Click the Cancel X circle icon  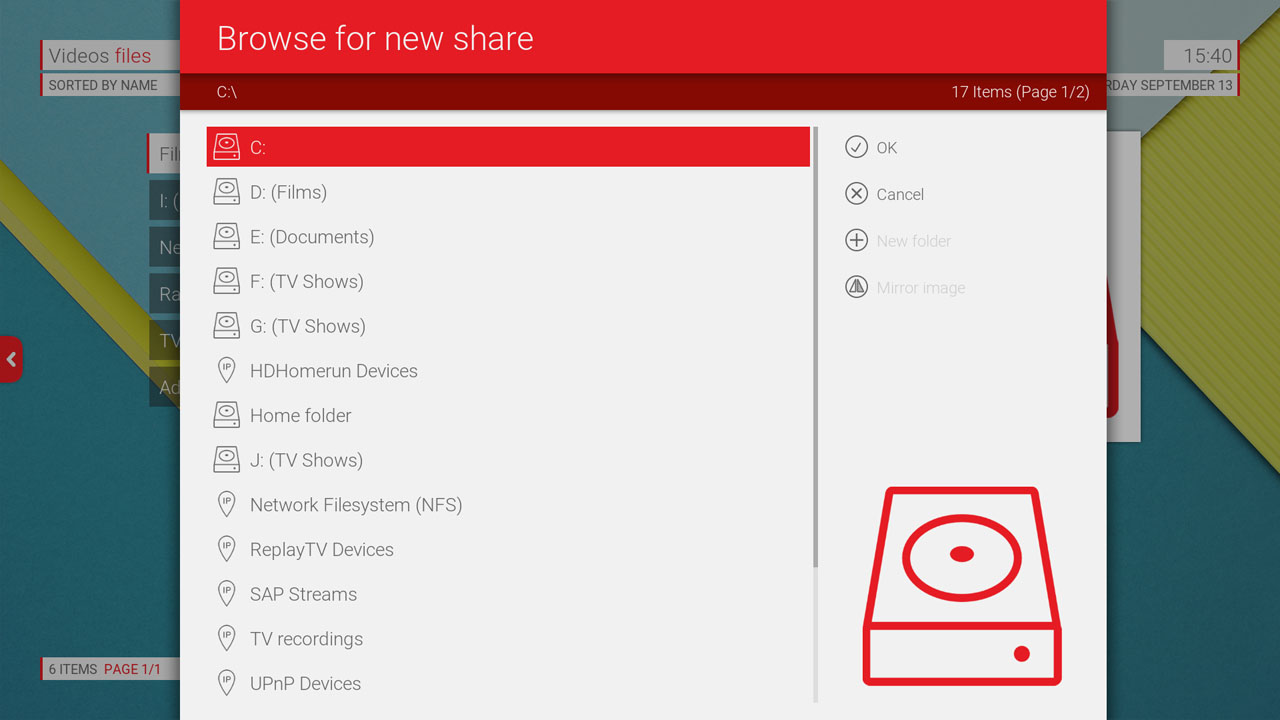(x=856, y=194)
